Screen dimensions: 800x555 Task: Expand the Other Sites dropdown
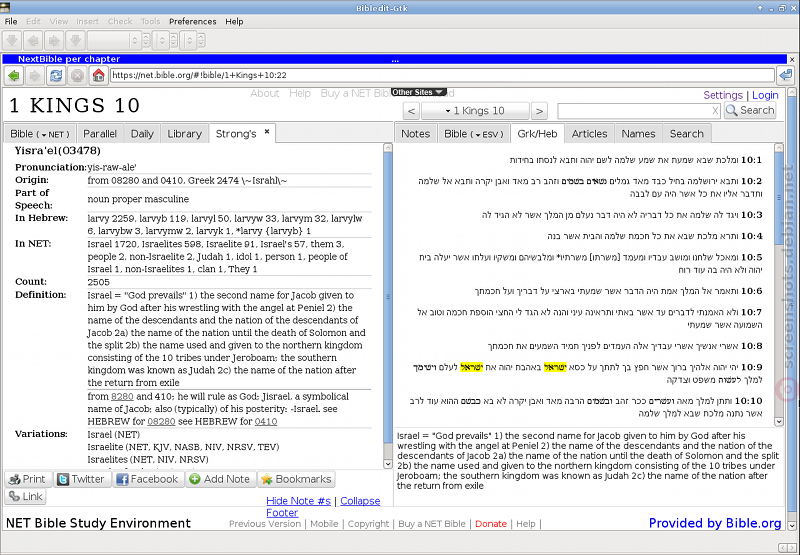pos(419,92)
